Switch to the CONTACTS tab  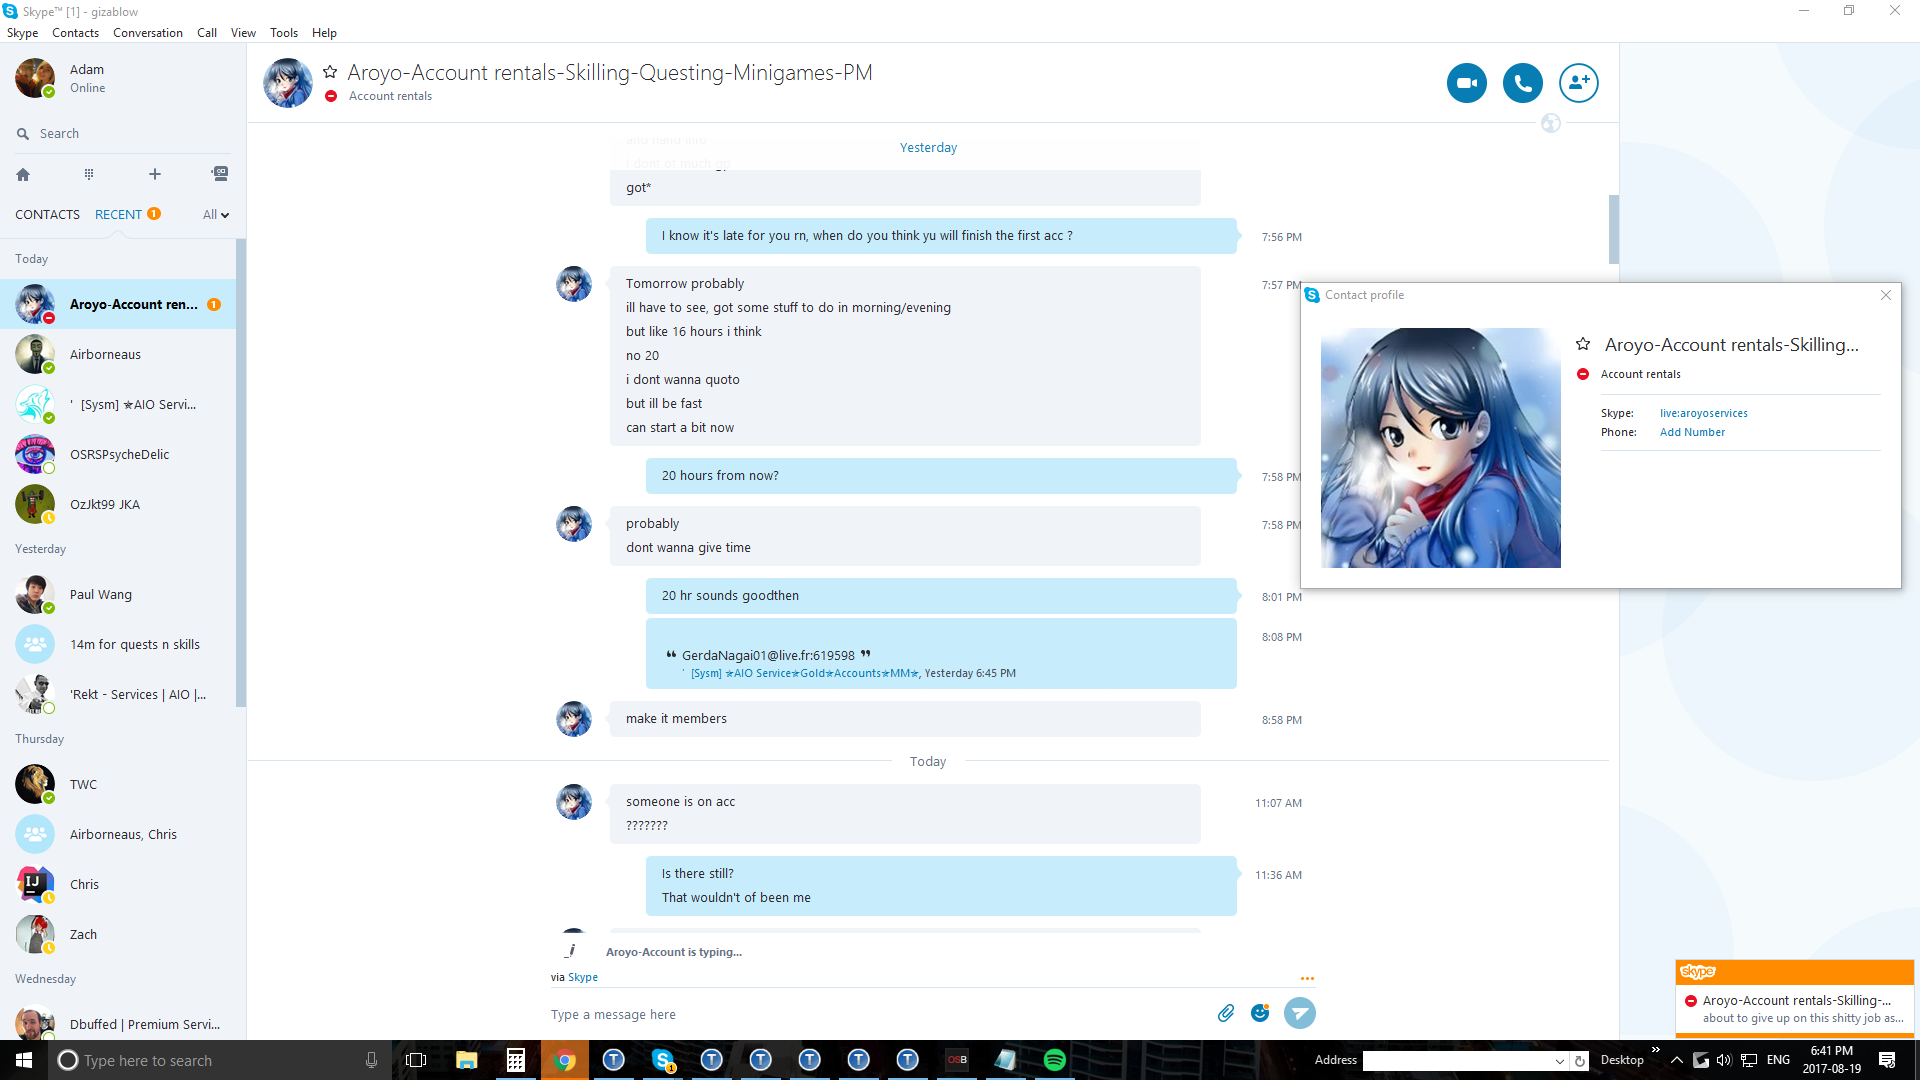coord(47,215)
